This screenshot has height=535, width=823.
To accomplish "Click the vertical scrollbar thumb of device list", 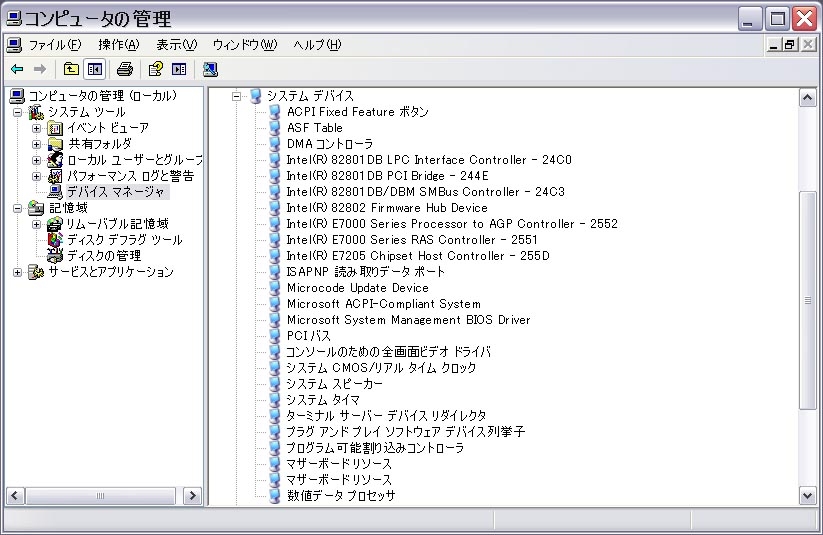I will [x=807, y=300].
